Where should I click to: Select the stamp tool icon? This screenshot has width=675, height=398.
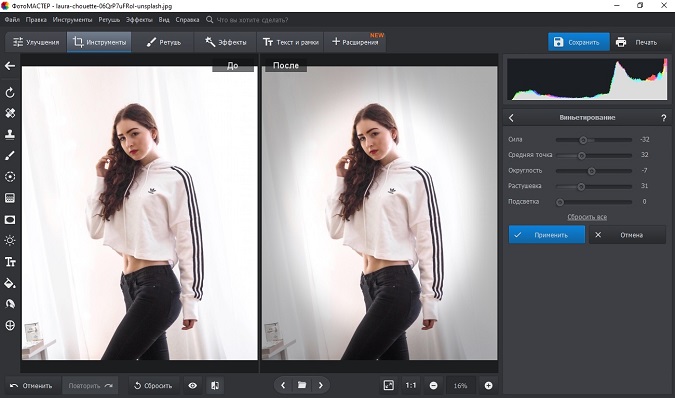[x=10, y=134]
